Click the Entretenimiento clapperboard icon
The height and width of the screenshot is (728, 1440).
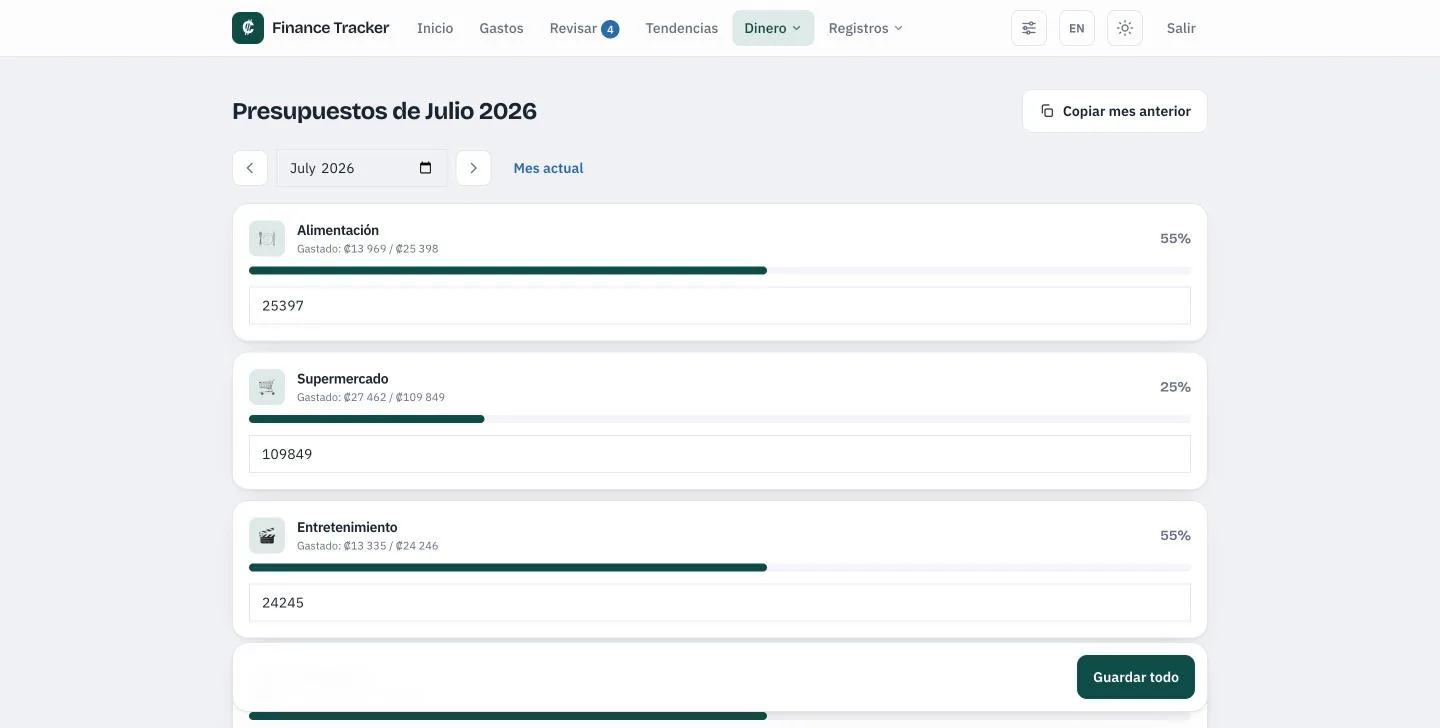pos(267,535)
